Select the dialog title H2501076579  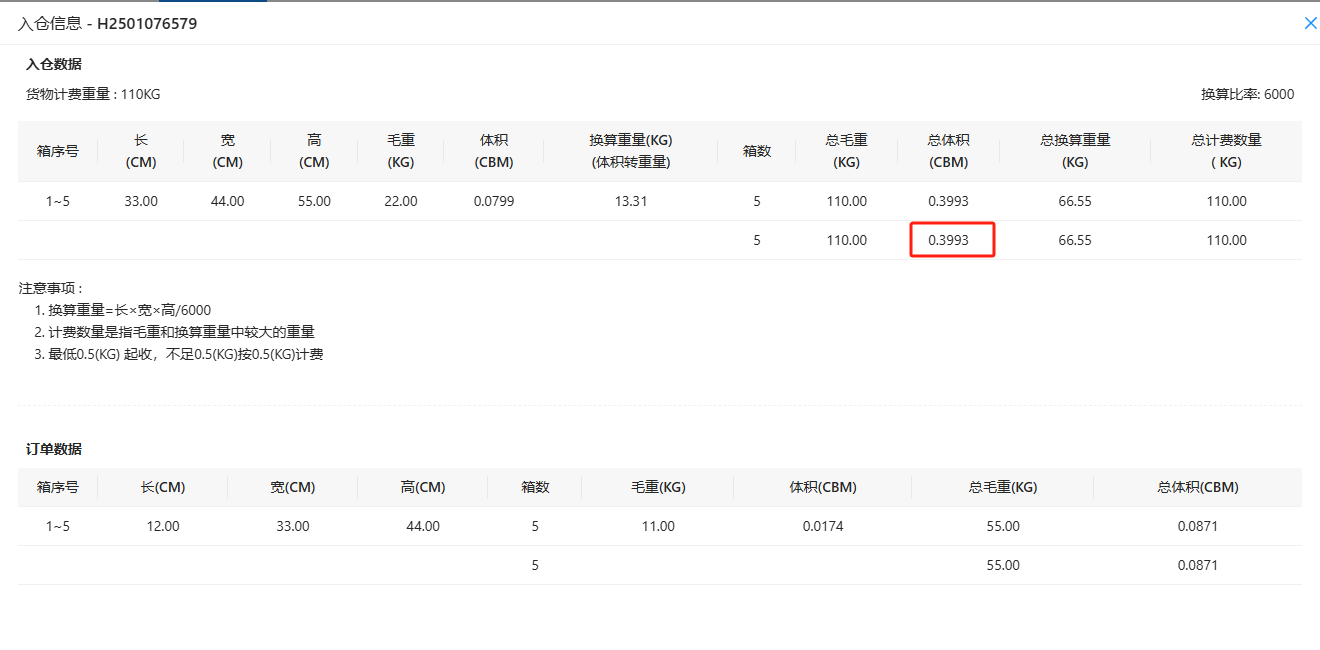147,23
